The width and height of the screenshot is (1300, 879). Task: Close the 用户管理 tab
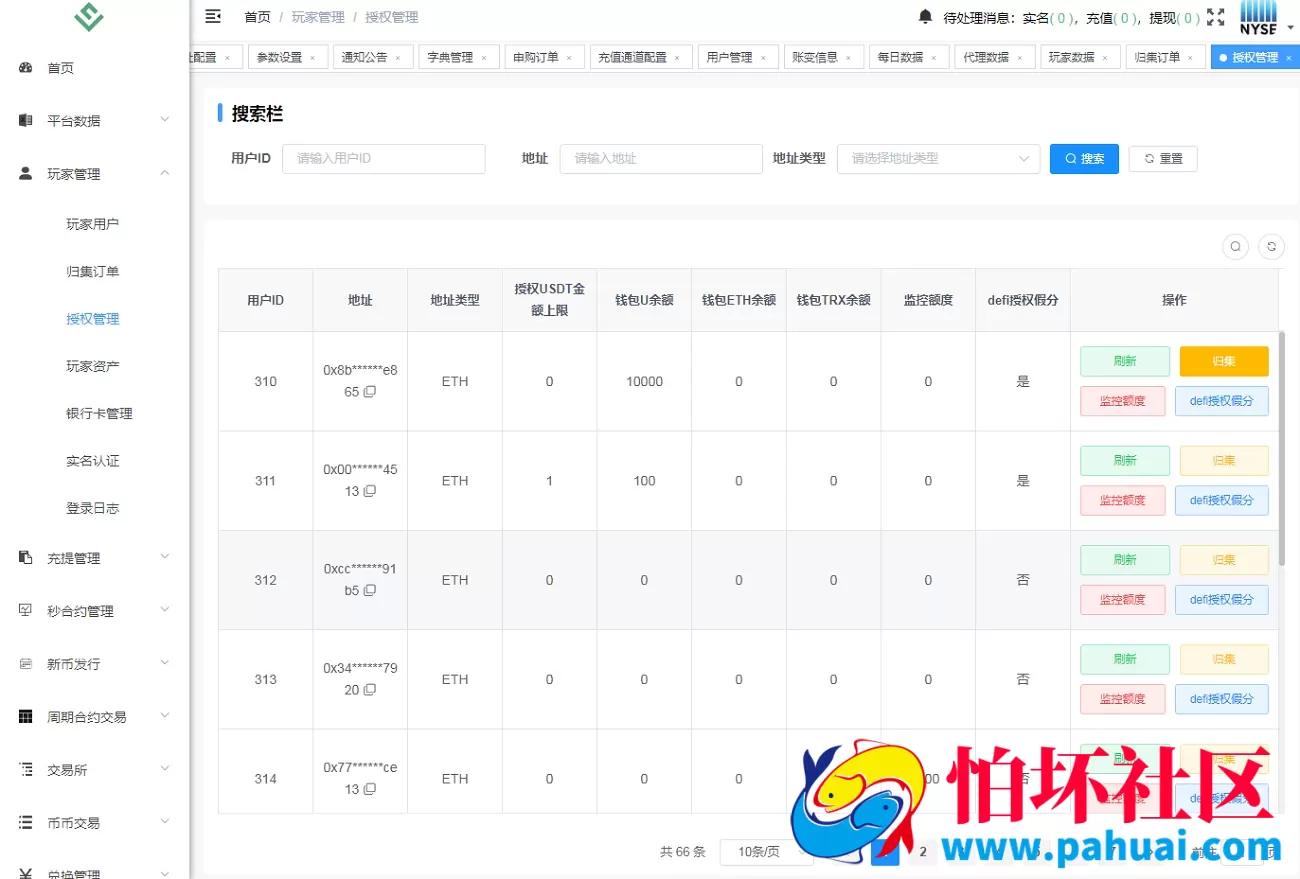763,58
